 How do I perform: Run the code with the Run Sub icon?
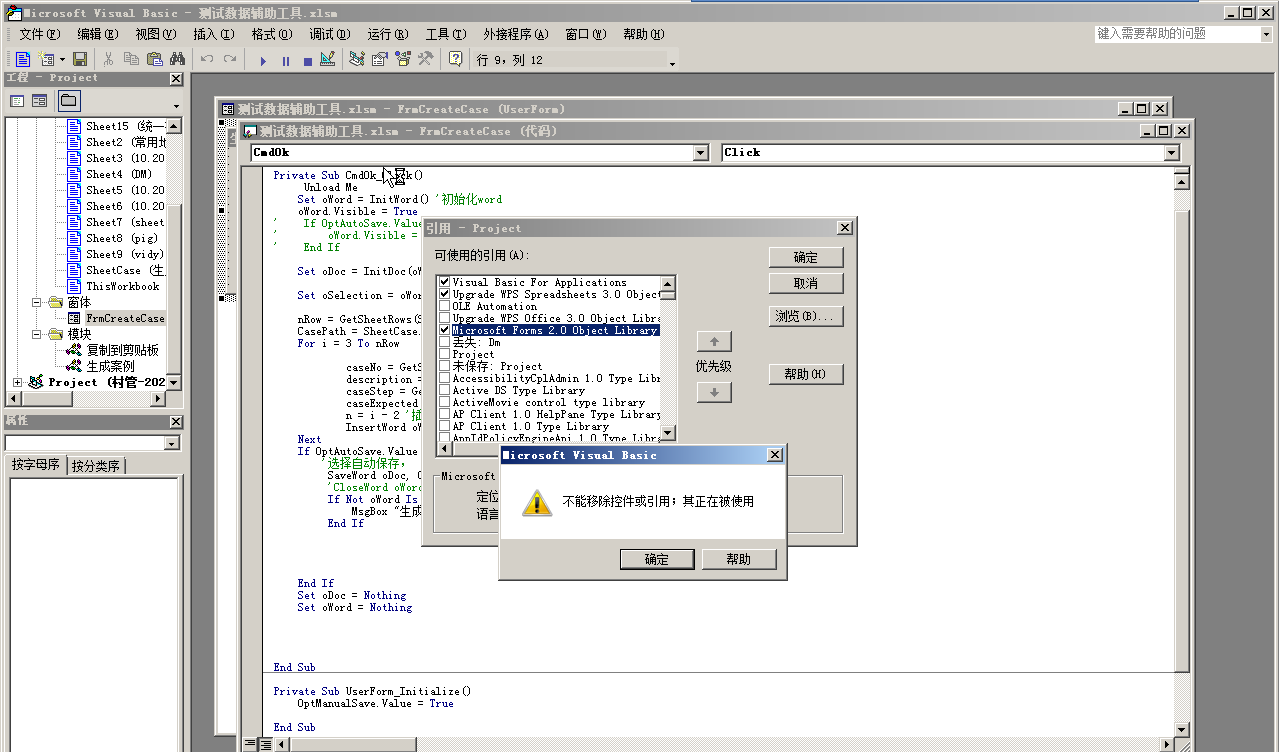(x=263, y=58)
